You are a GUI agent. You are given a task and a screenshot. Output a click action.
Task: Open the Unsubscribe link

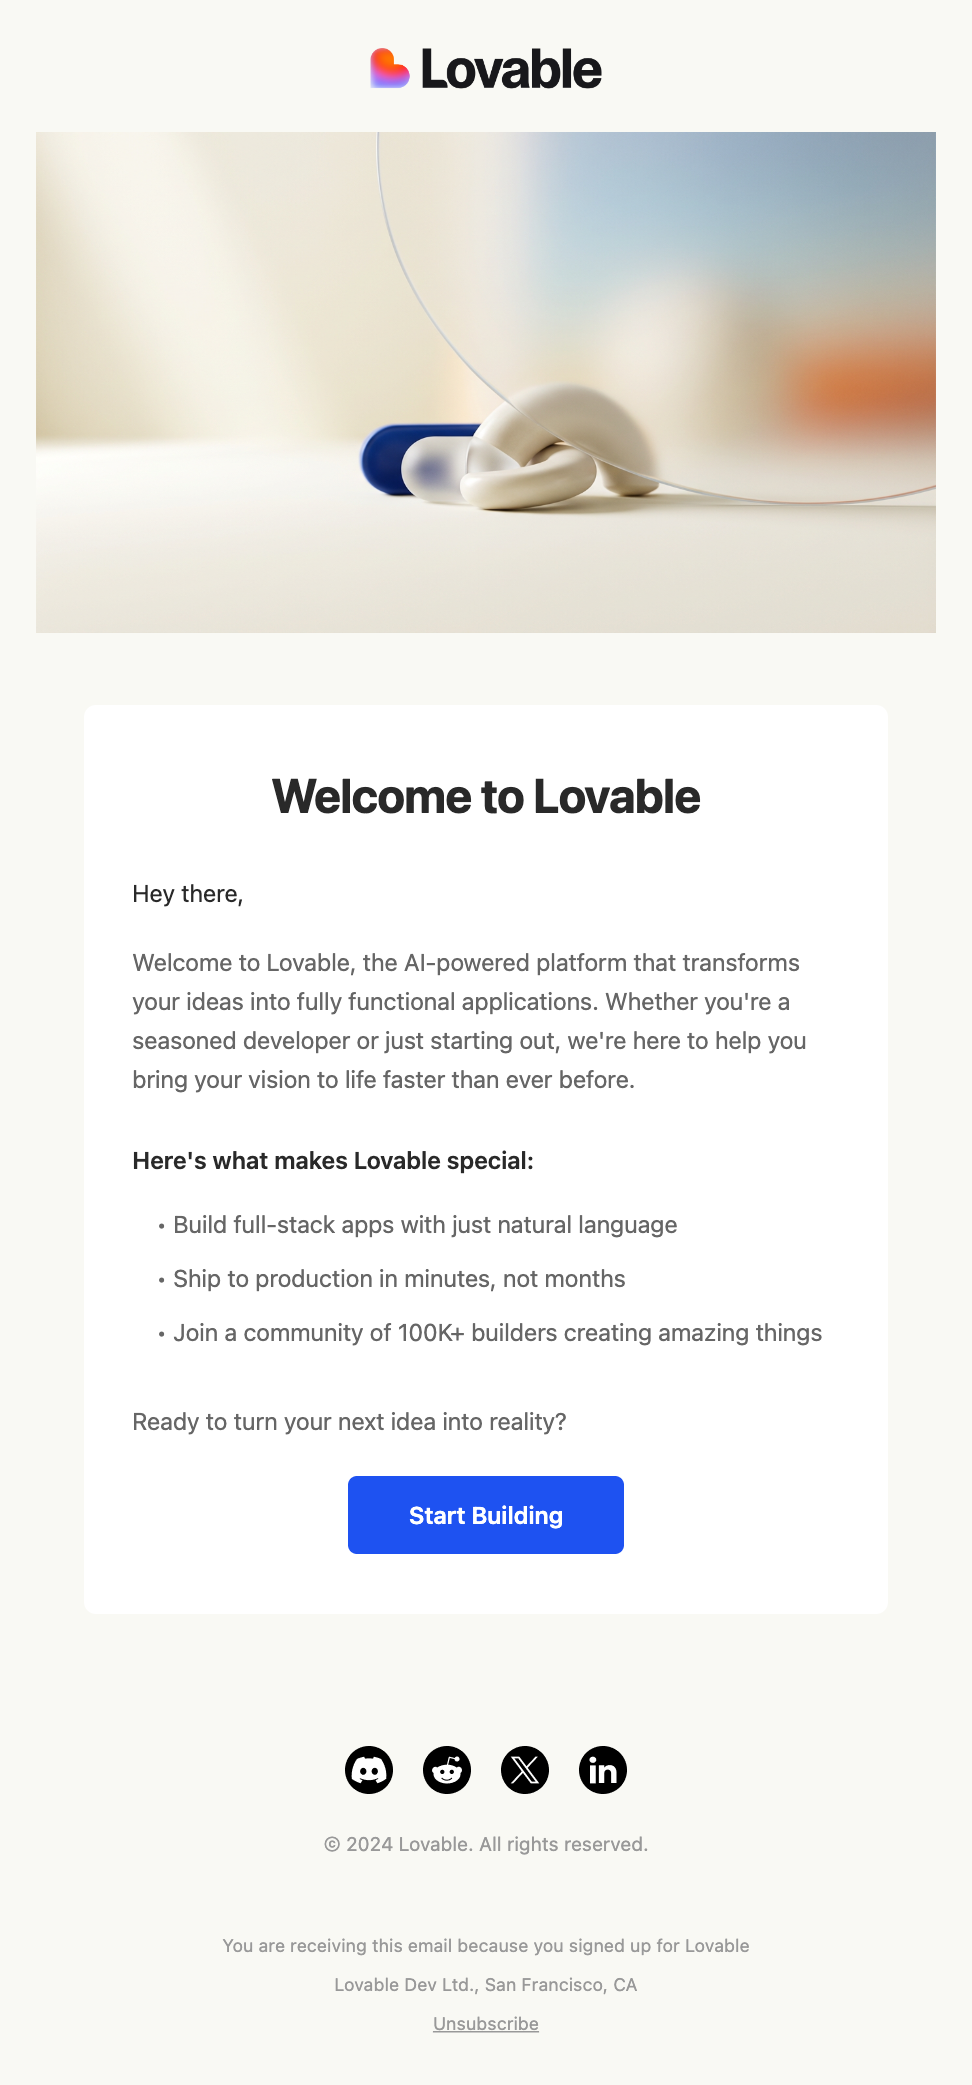[485, 2023]
